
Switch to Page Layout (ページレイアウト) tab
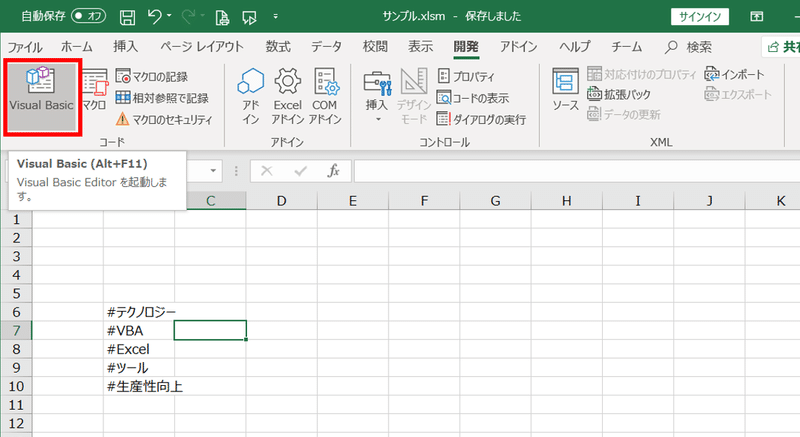tap(202, 47)
